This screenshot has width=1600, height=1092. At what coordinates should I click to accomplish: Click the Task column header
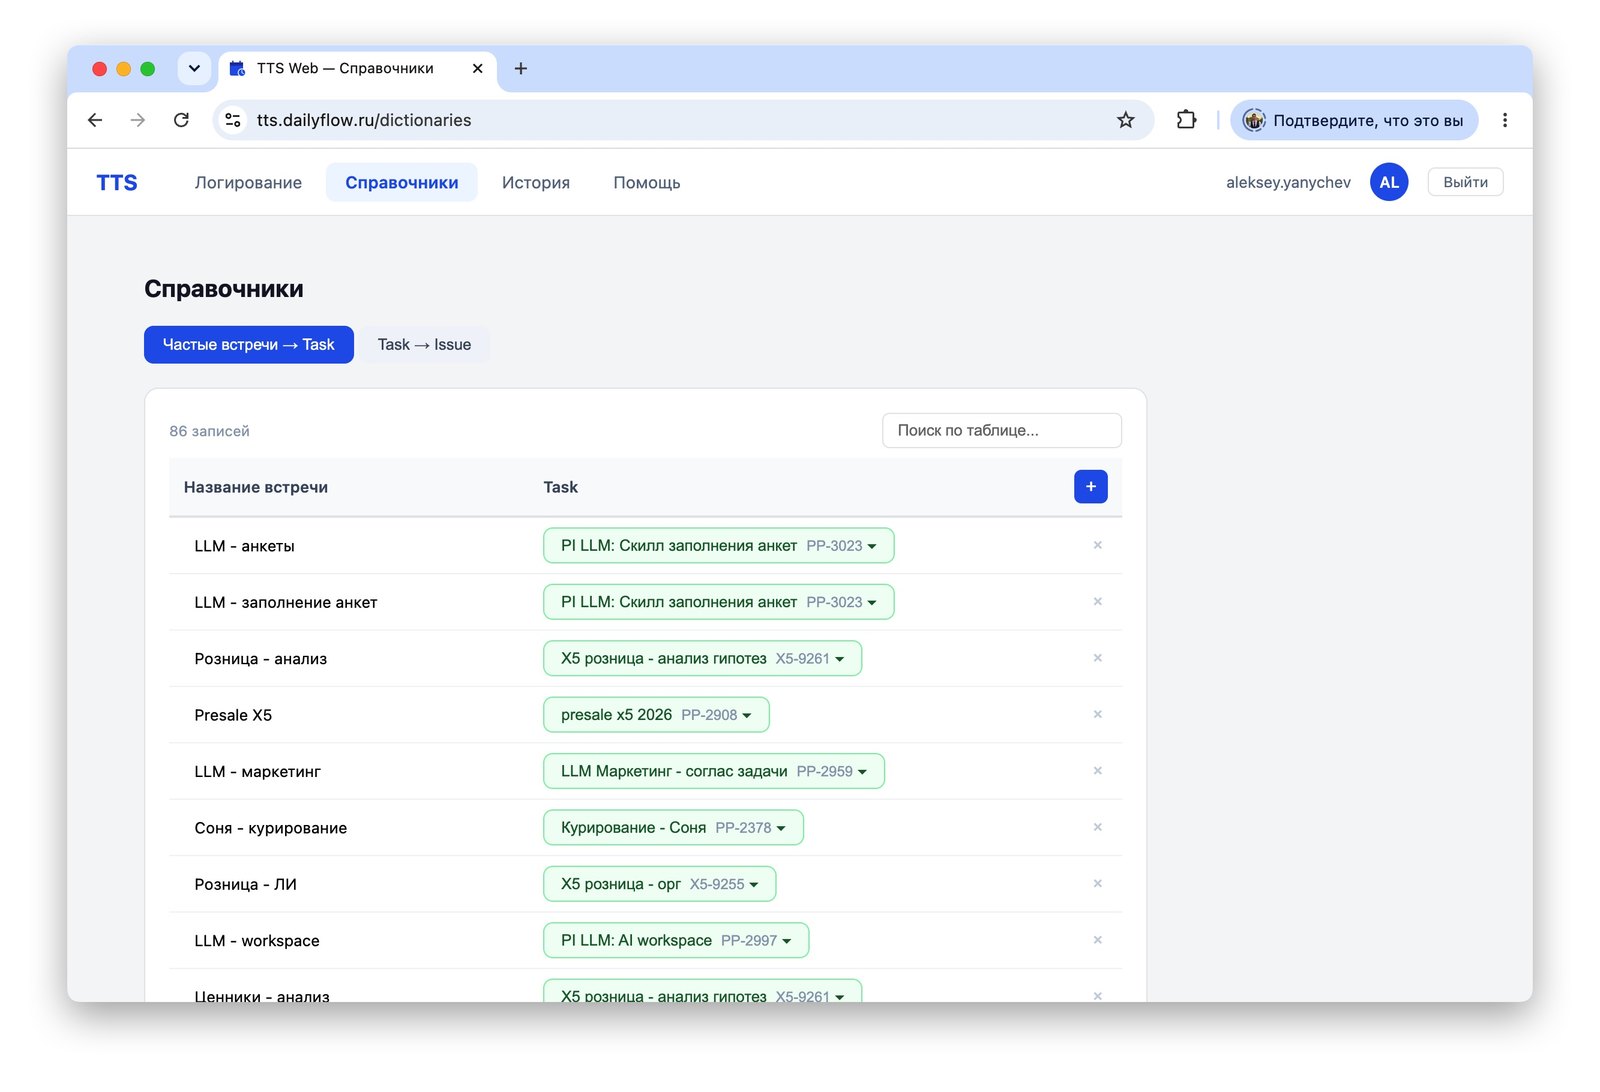click(x=561, y=487)
